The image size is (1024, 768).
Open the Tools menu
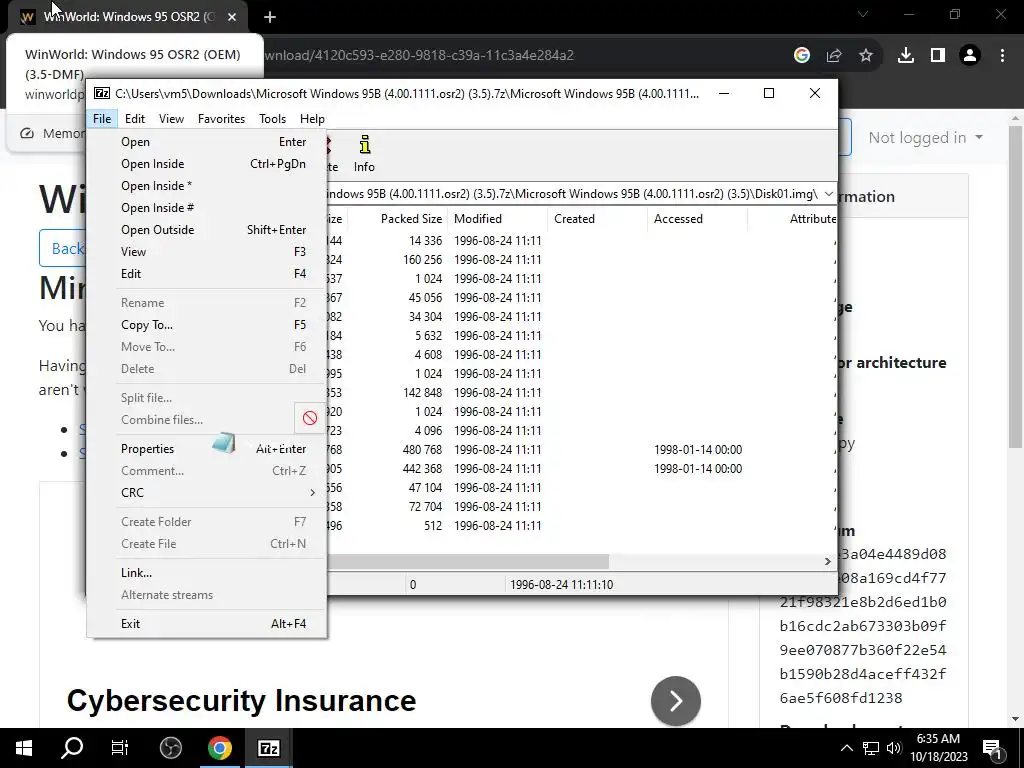tap(272, 119)
